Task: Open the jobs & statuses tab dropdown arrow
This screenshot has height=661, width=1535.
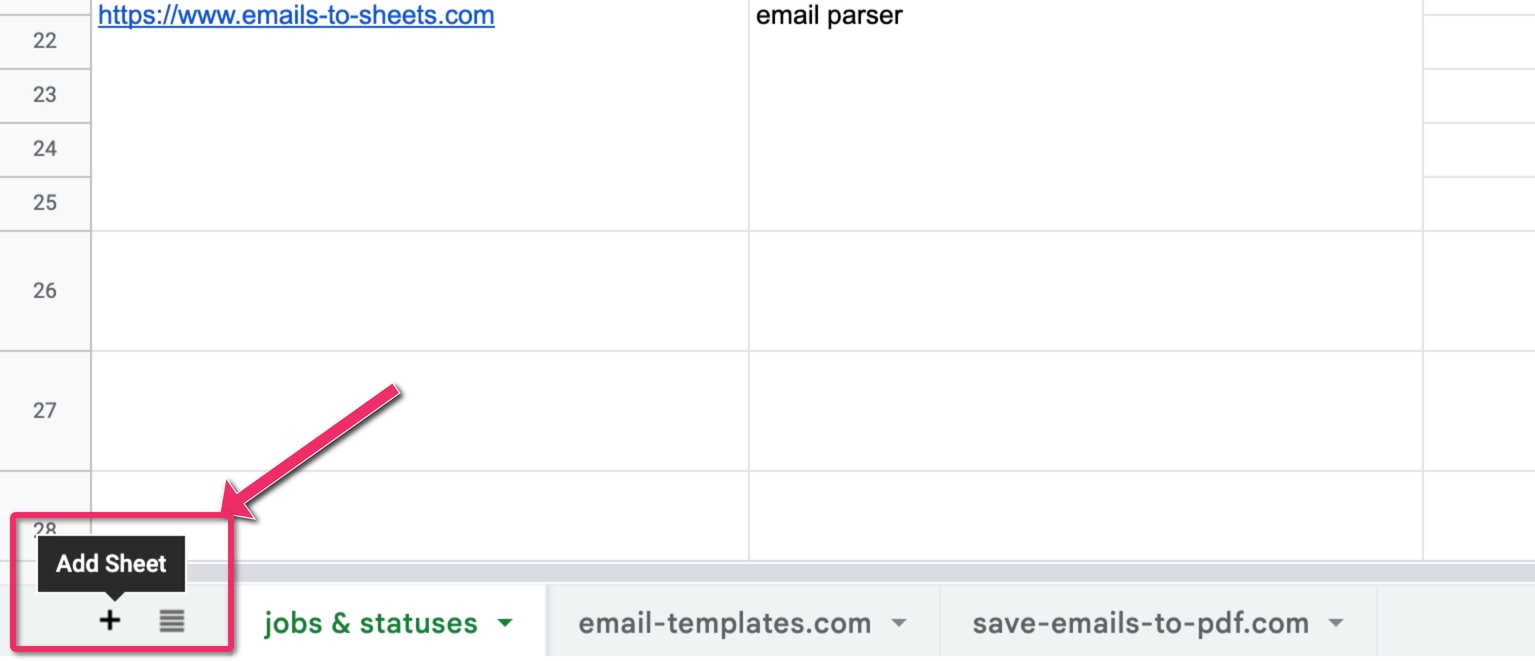Action: coord(505,624)
